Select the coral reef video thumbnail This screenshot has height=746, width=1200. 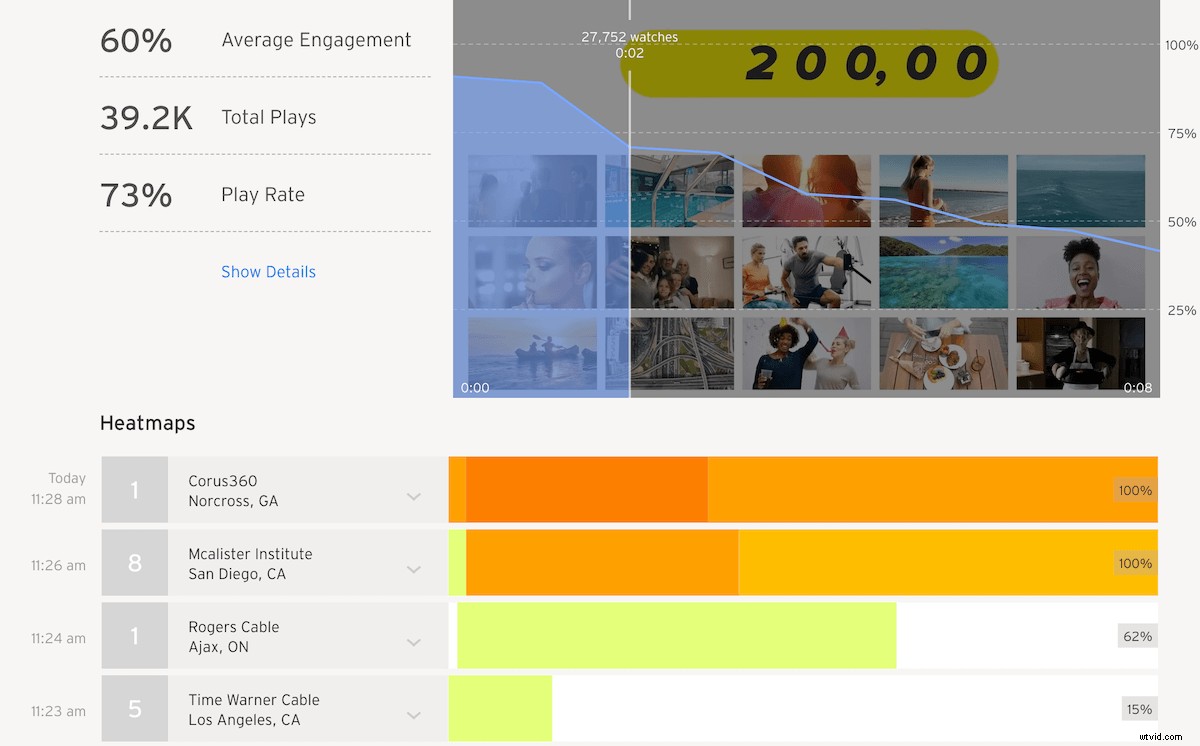pos(943,271)
